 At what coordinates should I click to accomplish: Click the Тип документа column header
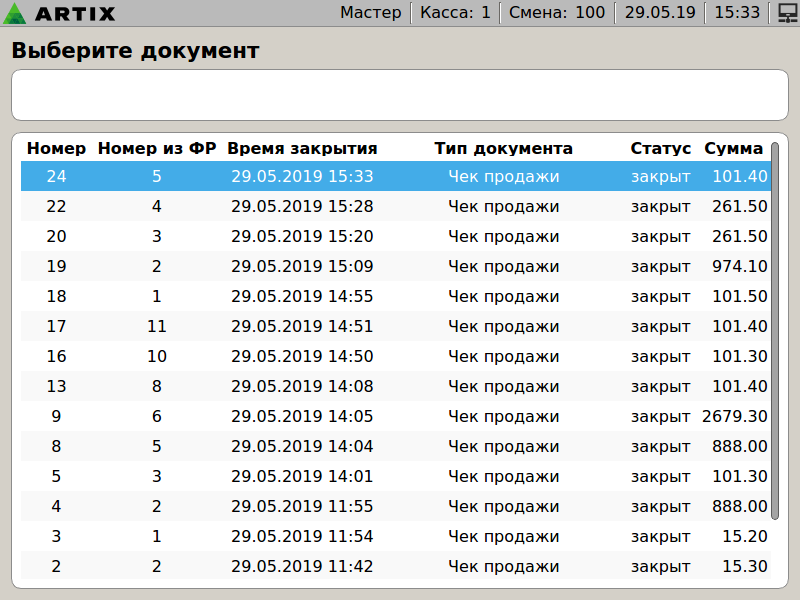pyautogui.click(x=503, y=148)
